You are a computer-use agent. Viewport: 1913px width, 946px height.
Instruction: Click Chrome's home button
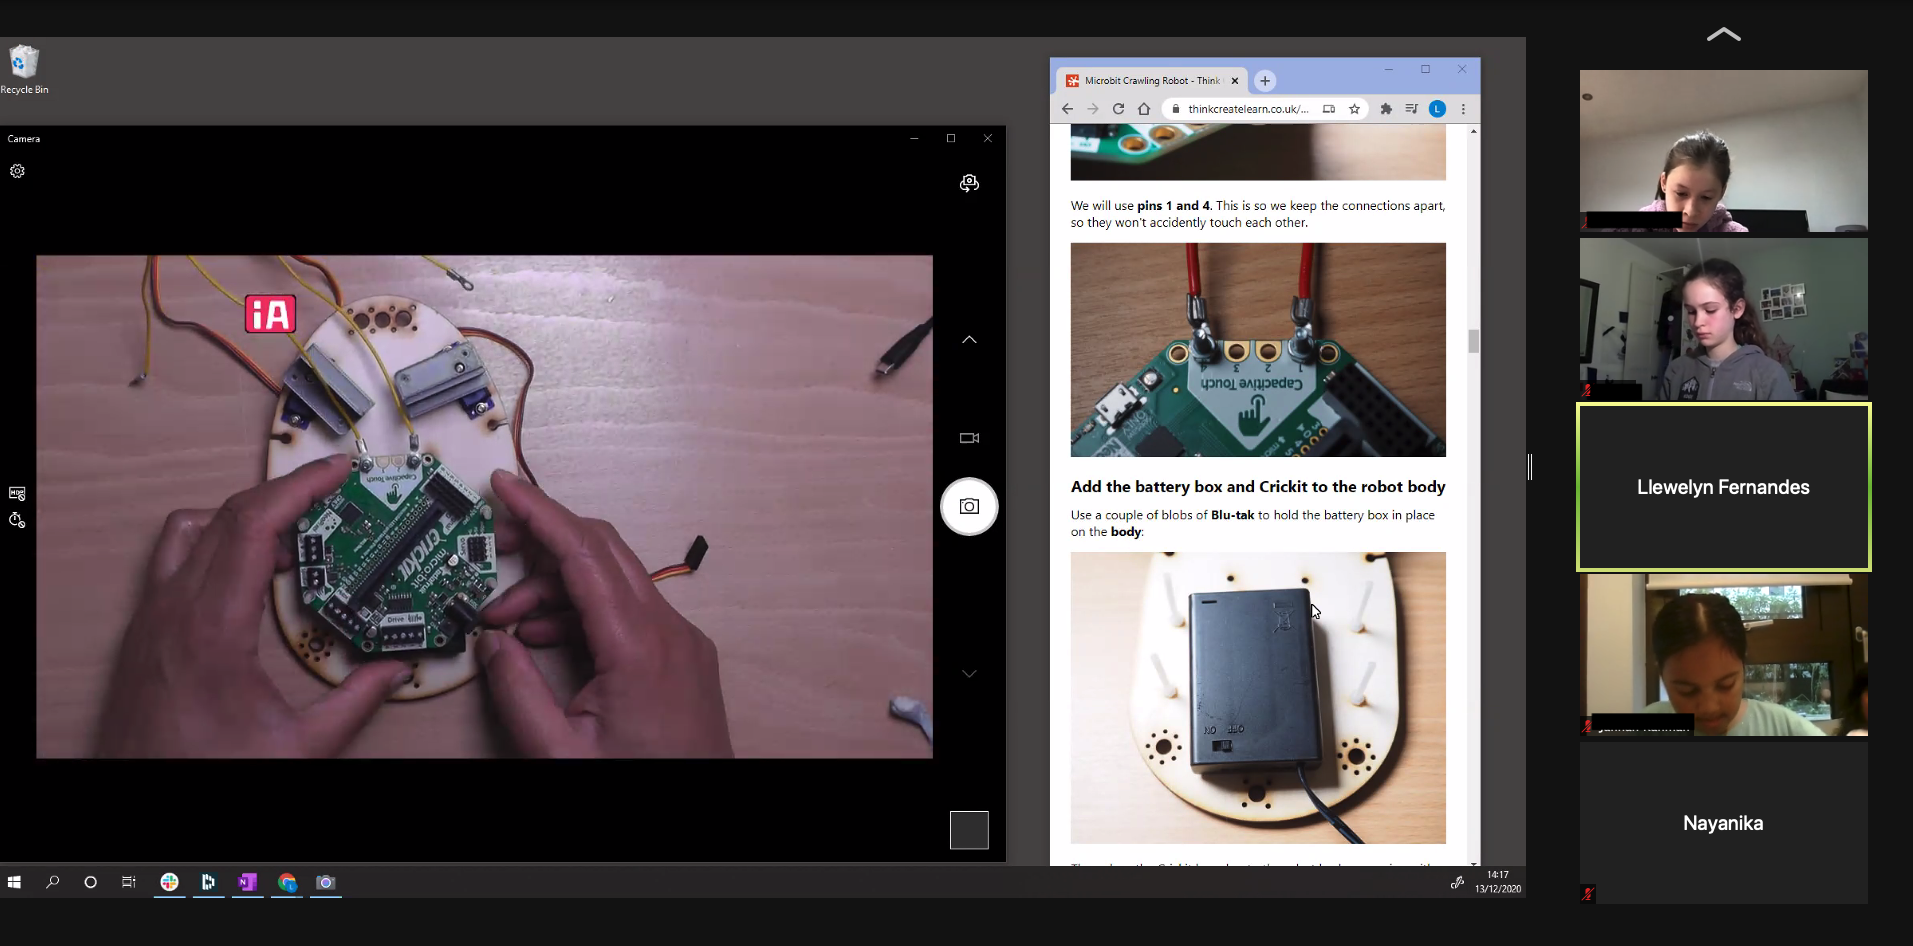1144,109
